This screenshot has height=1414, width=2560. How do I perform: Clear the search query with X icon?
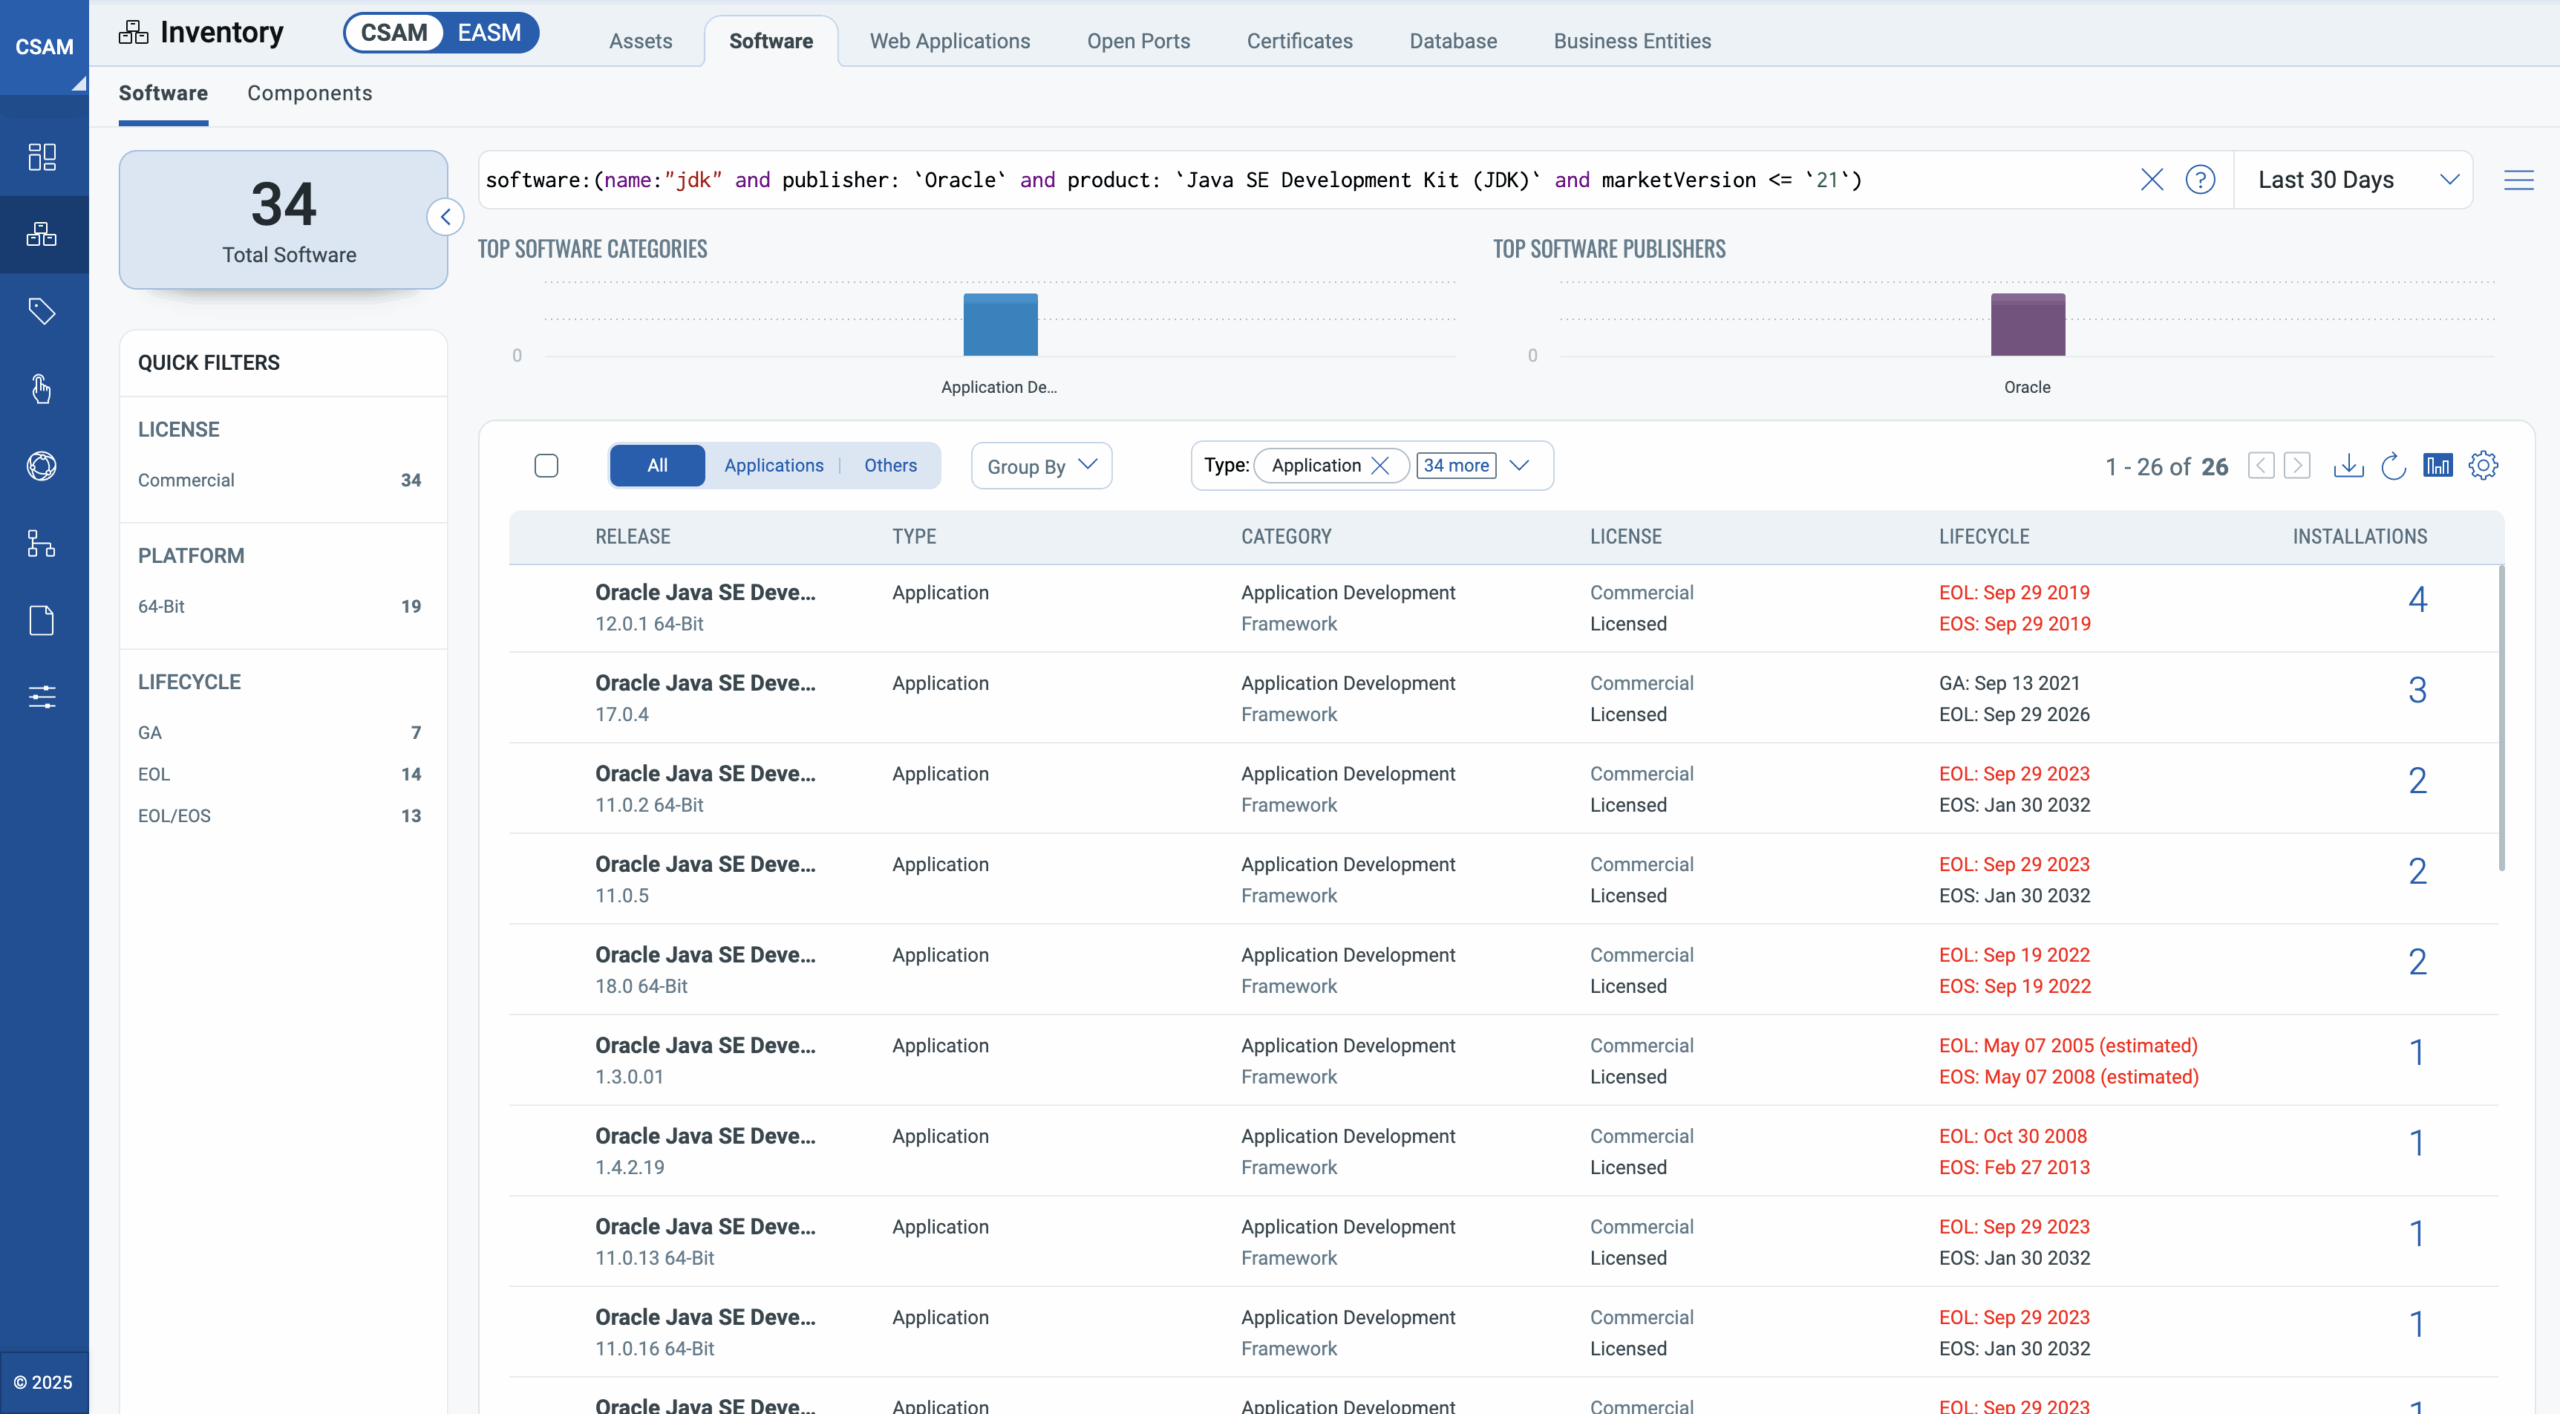tap(2152, 180)
